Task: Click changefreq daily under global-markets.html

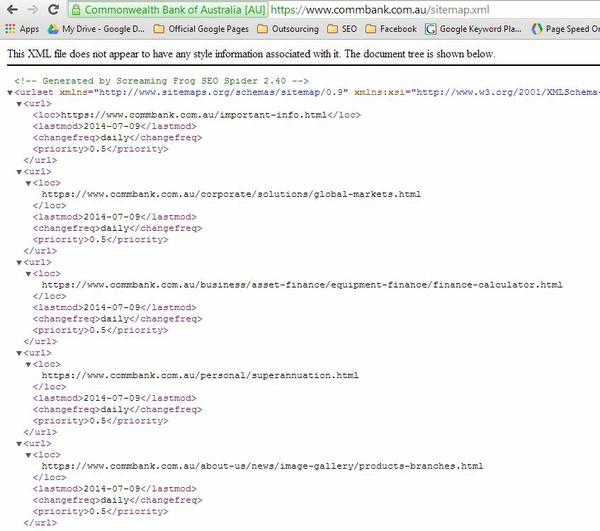Action: (117, 228)
